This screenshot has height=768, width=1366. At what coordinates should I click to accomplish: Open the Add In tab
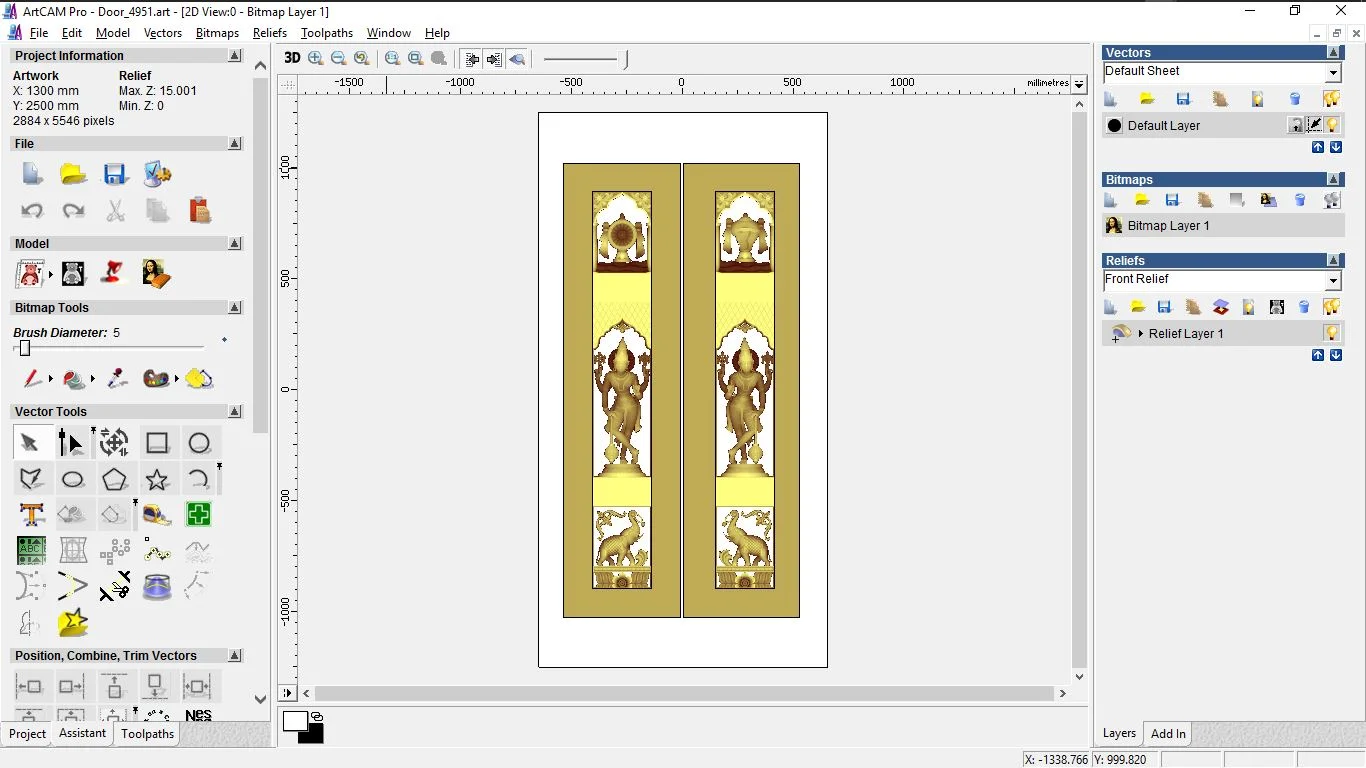coord(1168,733)
